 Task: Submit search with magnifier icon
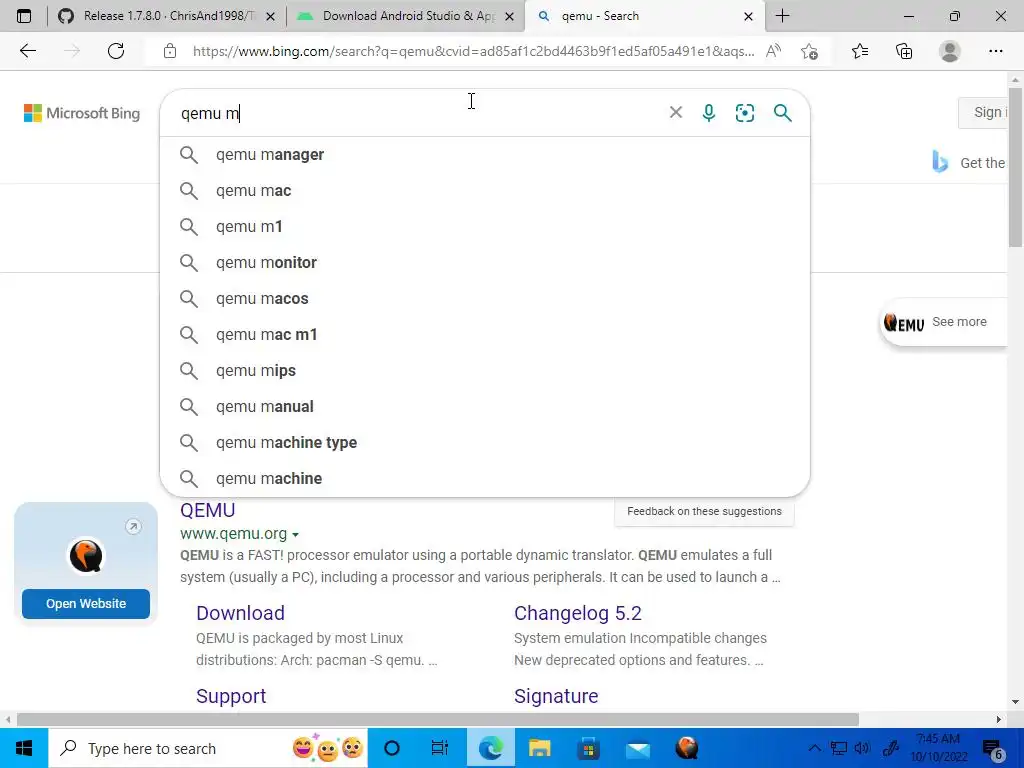click(x=782, y=112)
